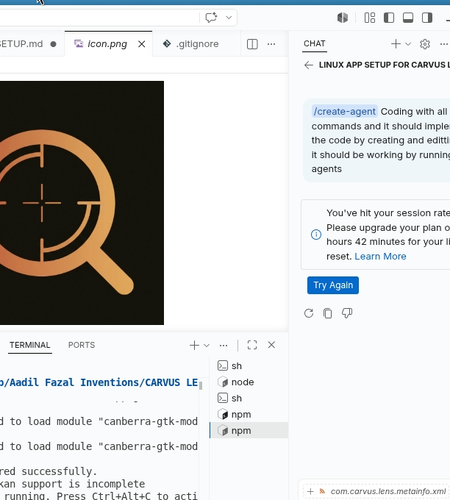The width and height of the screenshot is (450, 500).
Task: Expand the terminal launch profile dropdown
Action: click(207, 345)
